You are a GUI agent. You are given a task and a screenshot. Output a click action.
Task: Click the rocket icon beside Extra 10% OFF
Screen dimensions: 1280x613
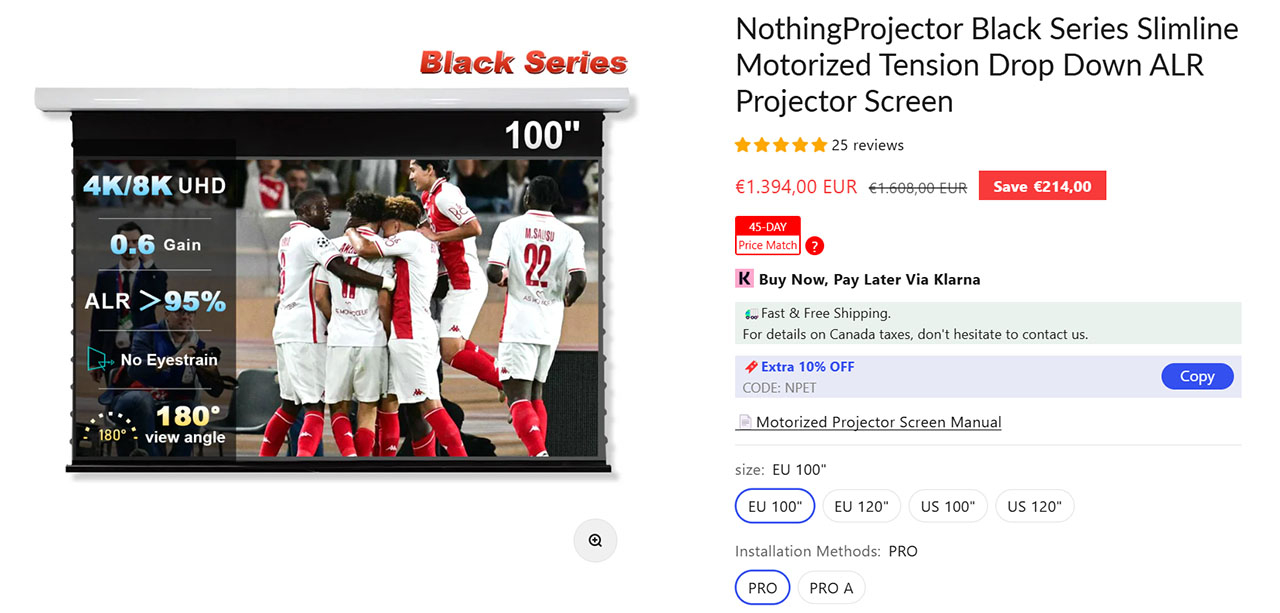click(751, 367)
